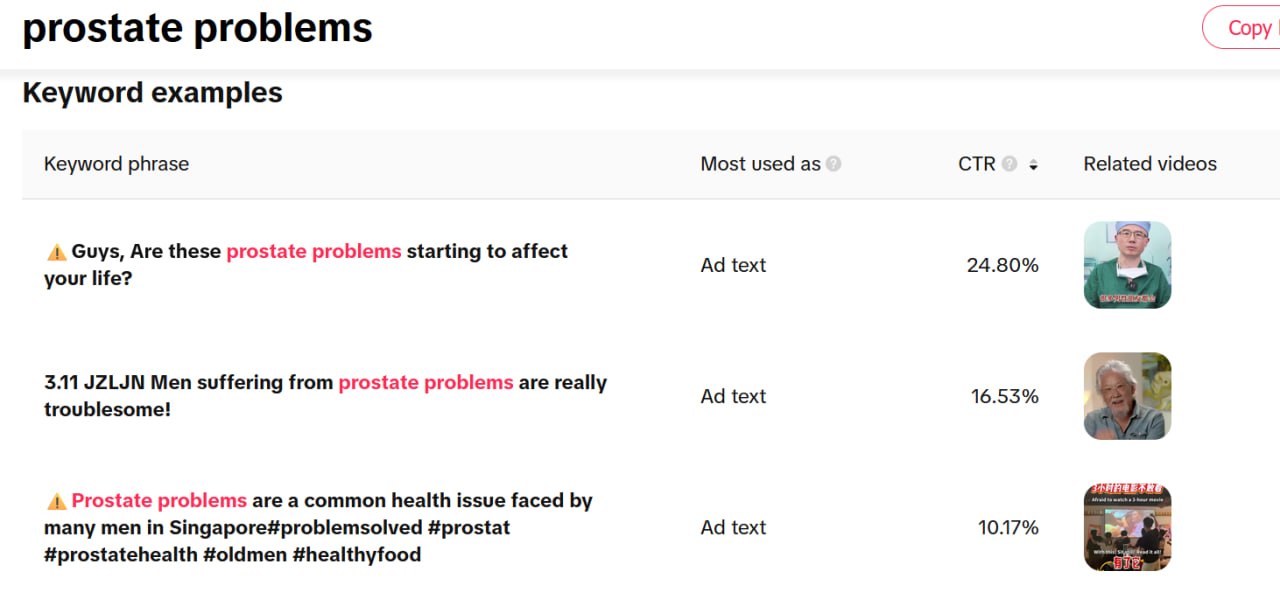Sort table by CTR arrow
The height and width of the screenshot is (592, 1280).
click(1033, 165)
